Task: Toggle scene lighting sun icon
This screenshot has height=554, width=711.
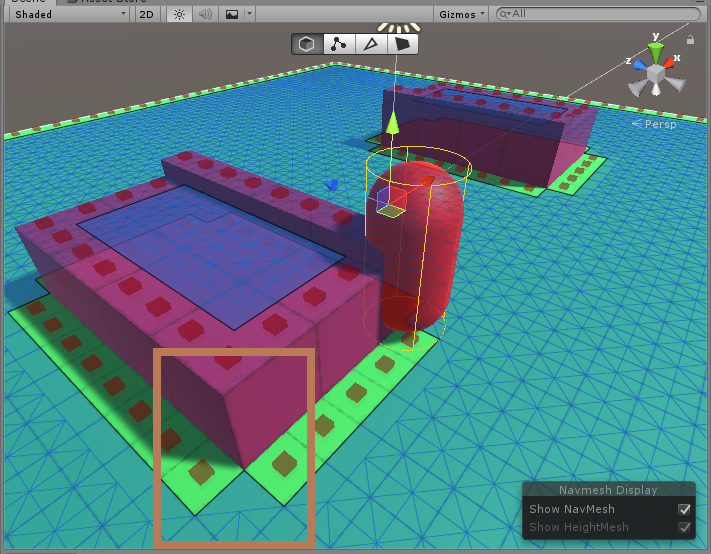Action: (180, 15)
